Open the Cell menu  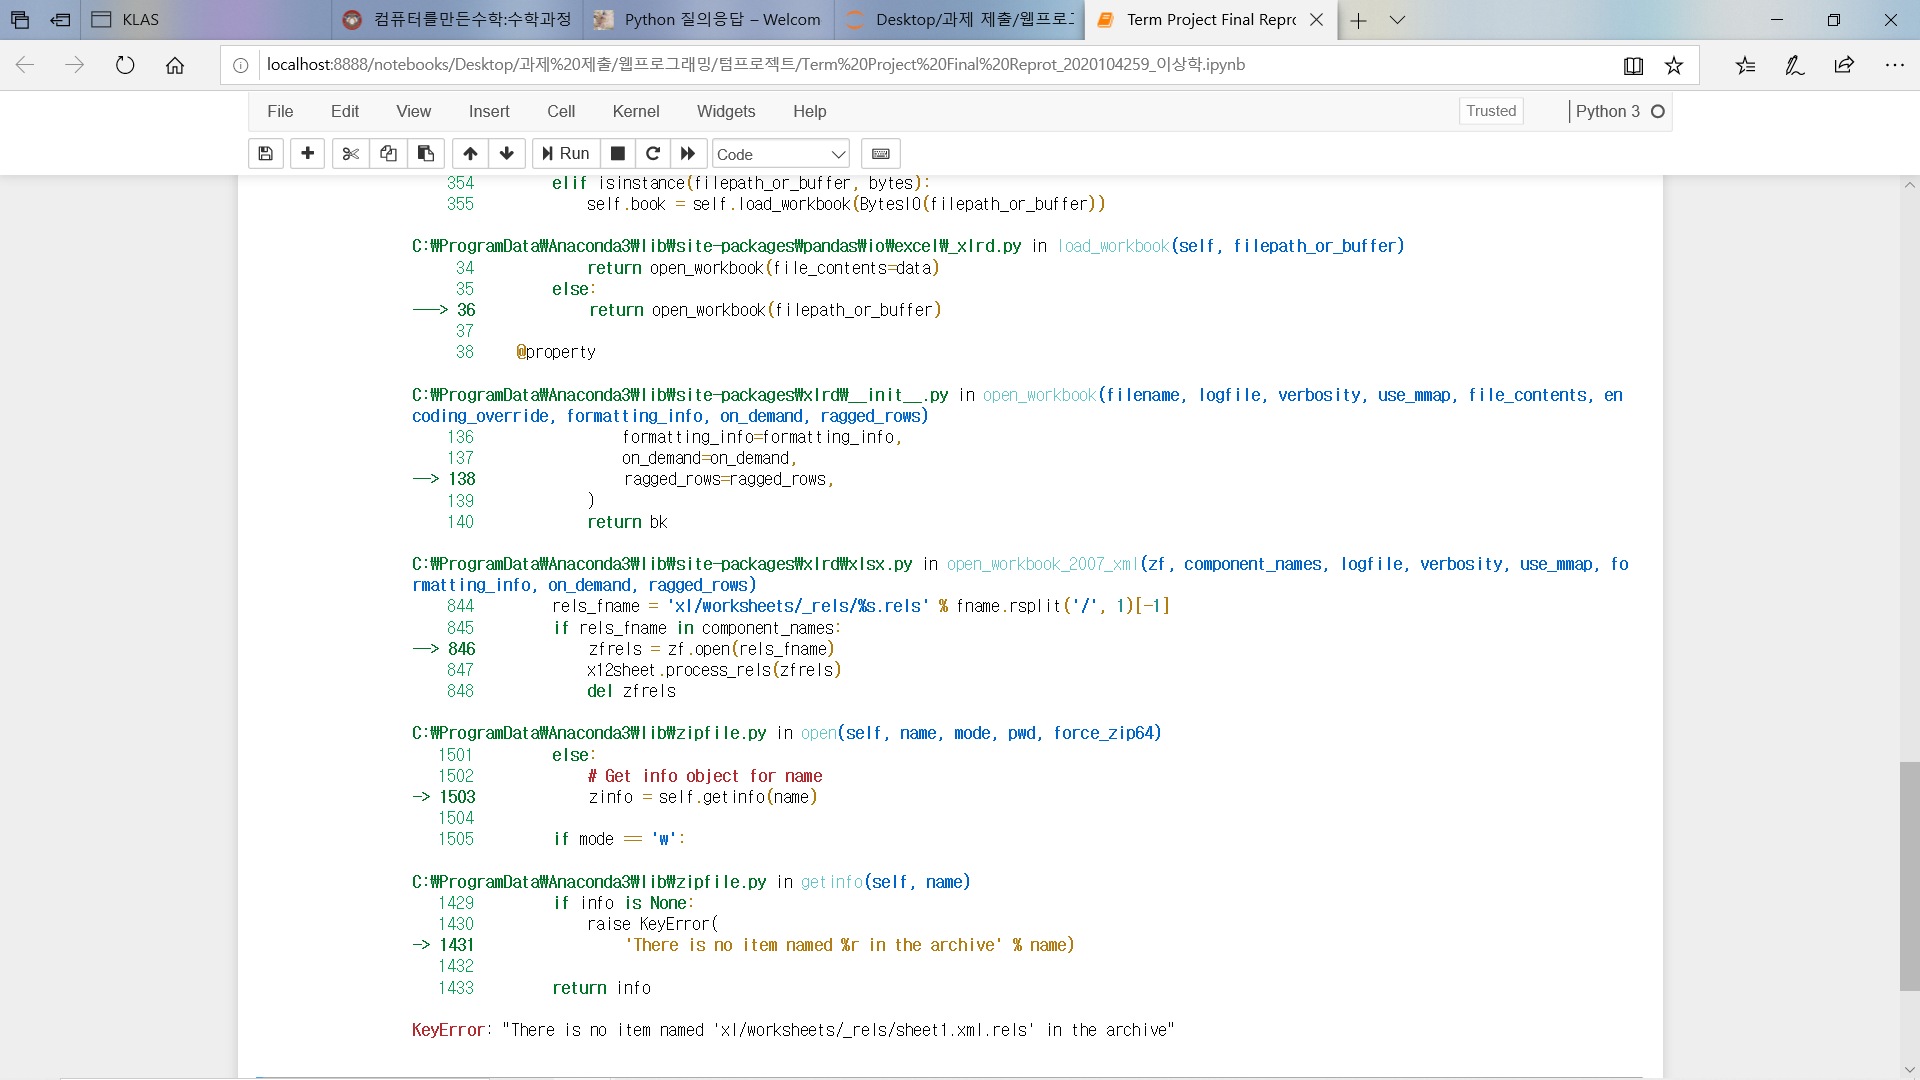click(x=561, y=111)
